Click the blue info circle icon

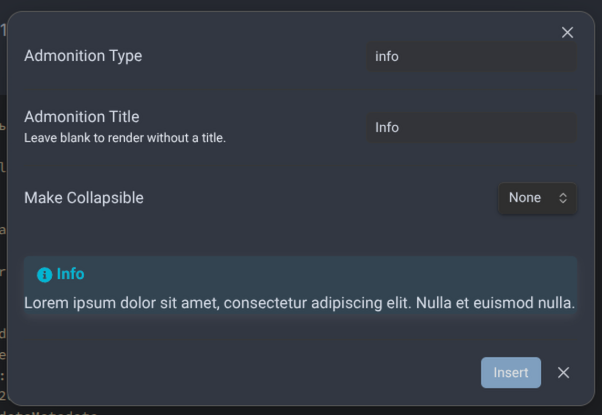pos(44,274)
